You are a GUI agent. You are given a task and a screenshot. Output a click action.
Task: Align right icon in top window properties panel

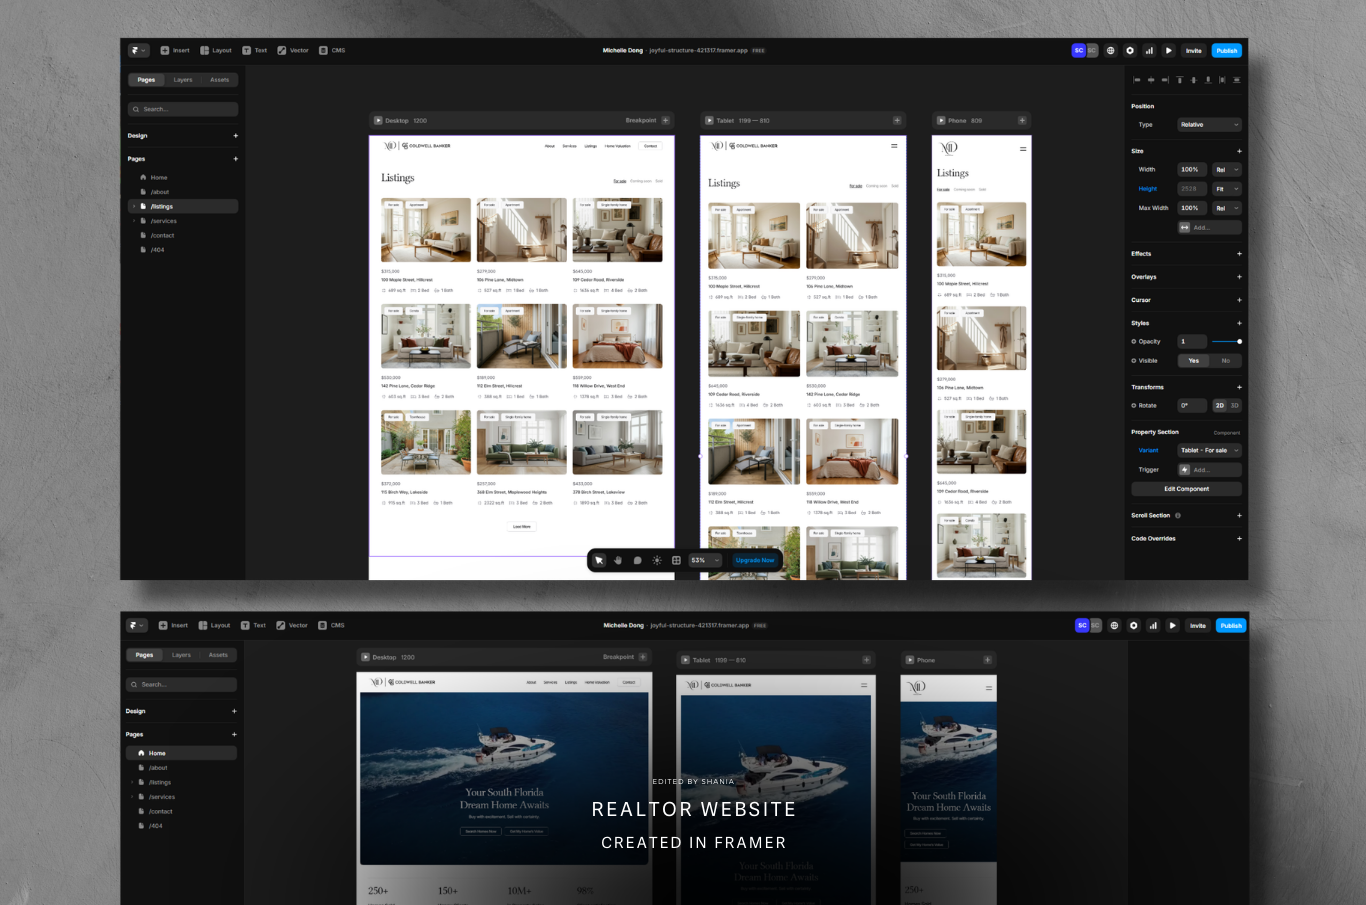click(1165, 80)
